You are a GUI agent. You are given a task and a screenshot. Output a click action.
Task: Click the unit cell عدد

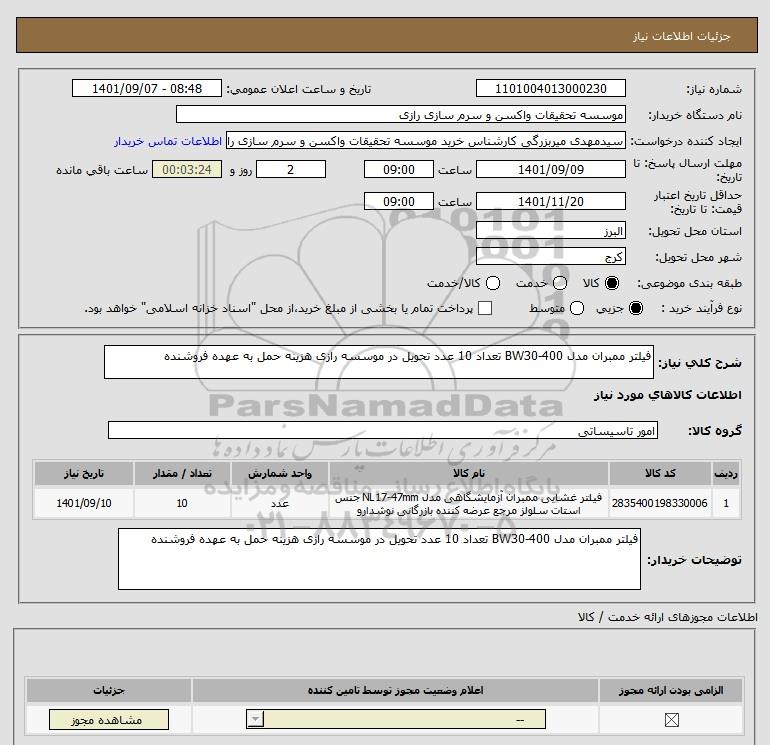(x=279, y=503)
